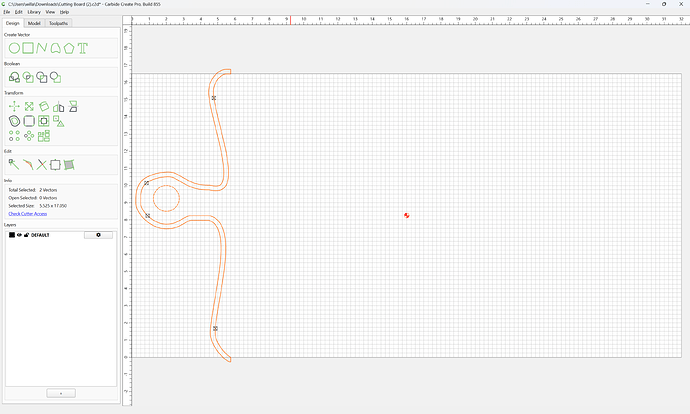
Task: Minimize the Carbide Create window
Action: click(647, 4)
